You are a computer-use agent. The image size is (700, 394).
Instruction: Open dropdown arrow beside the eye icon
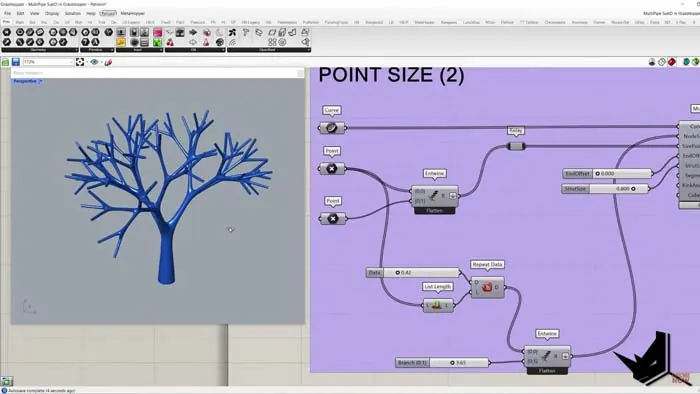click(x=101, y=62)
